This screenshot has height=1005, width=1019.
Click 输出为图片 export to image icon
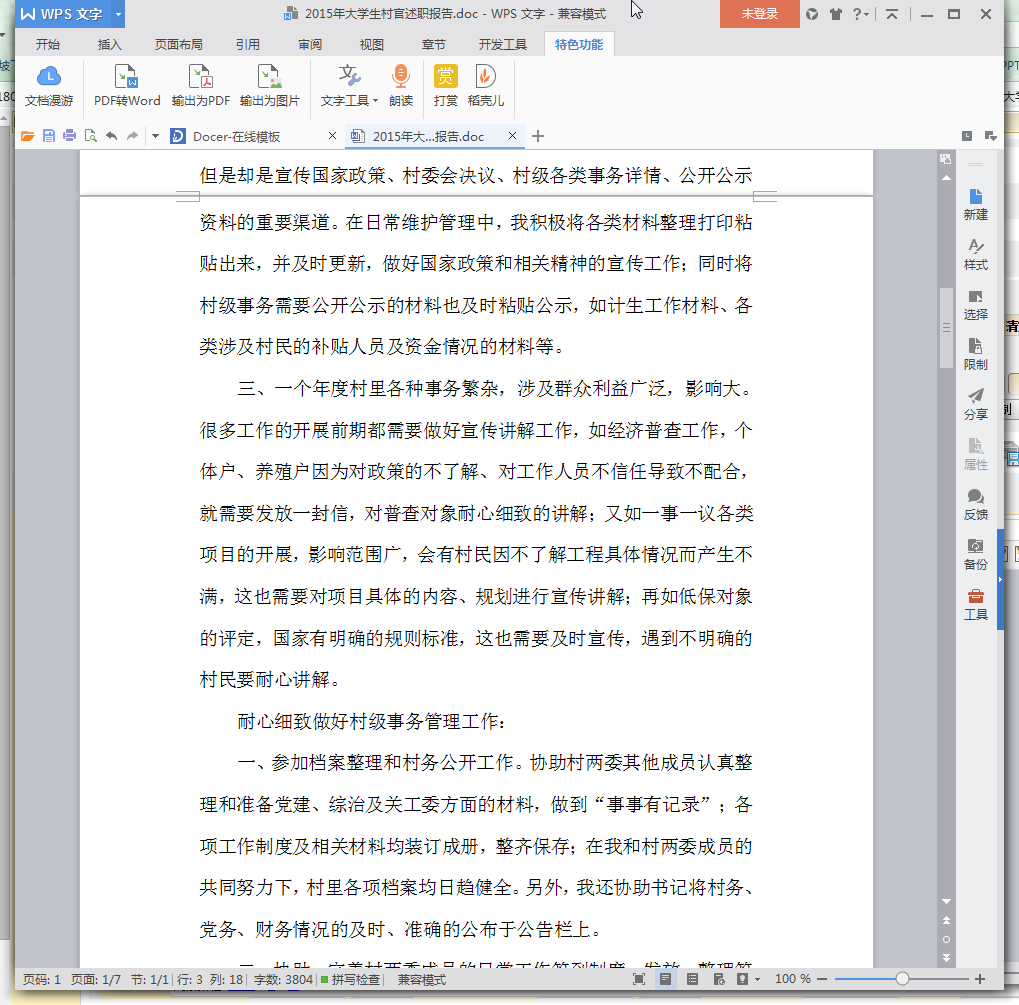270,86
